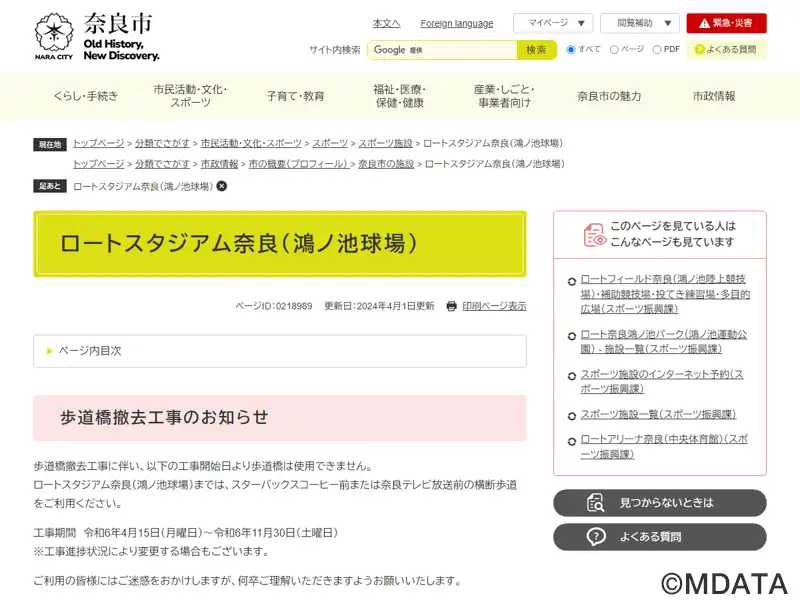Open the Foreign language link
Screen dimensions: 800x600
click(x=457, y=23)
